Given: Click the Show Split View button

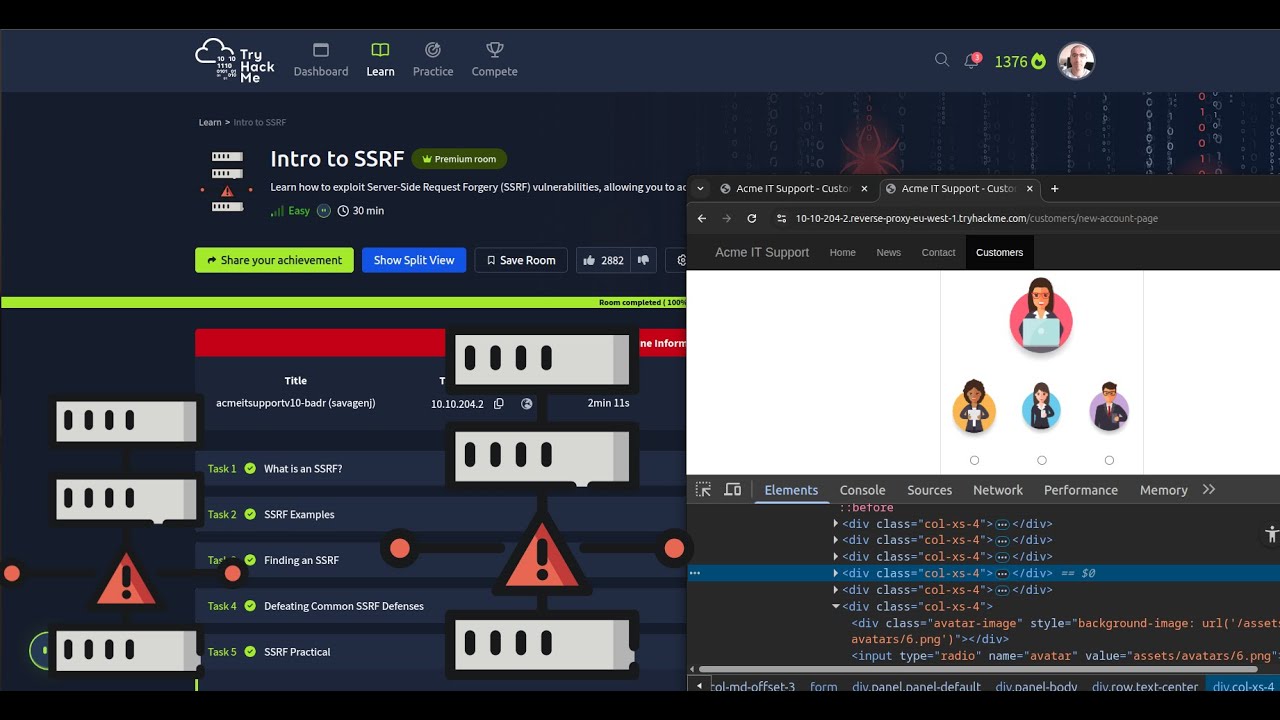Looking at the screenshot, I should [x=414, y=260].
